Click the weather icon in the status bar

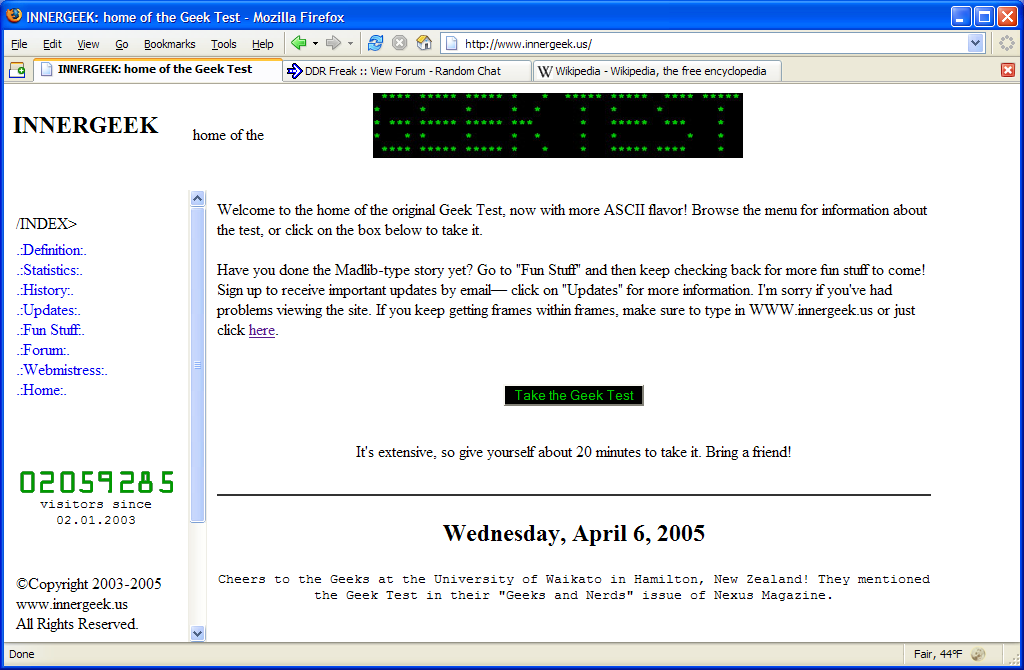pos(978,654)
